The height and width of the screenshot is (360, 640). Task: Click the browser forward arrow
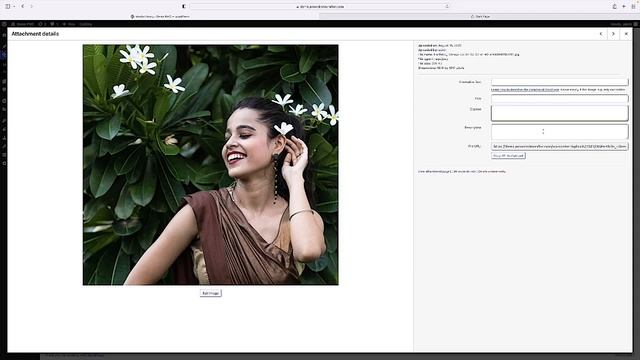tap(31, 6)
